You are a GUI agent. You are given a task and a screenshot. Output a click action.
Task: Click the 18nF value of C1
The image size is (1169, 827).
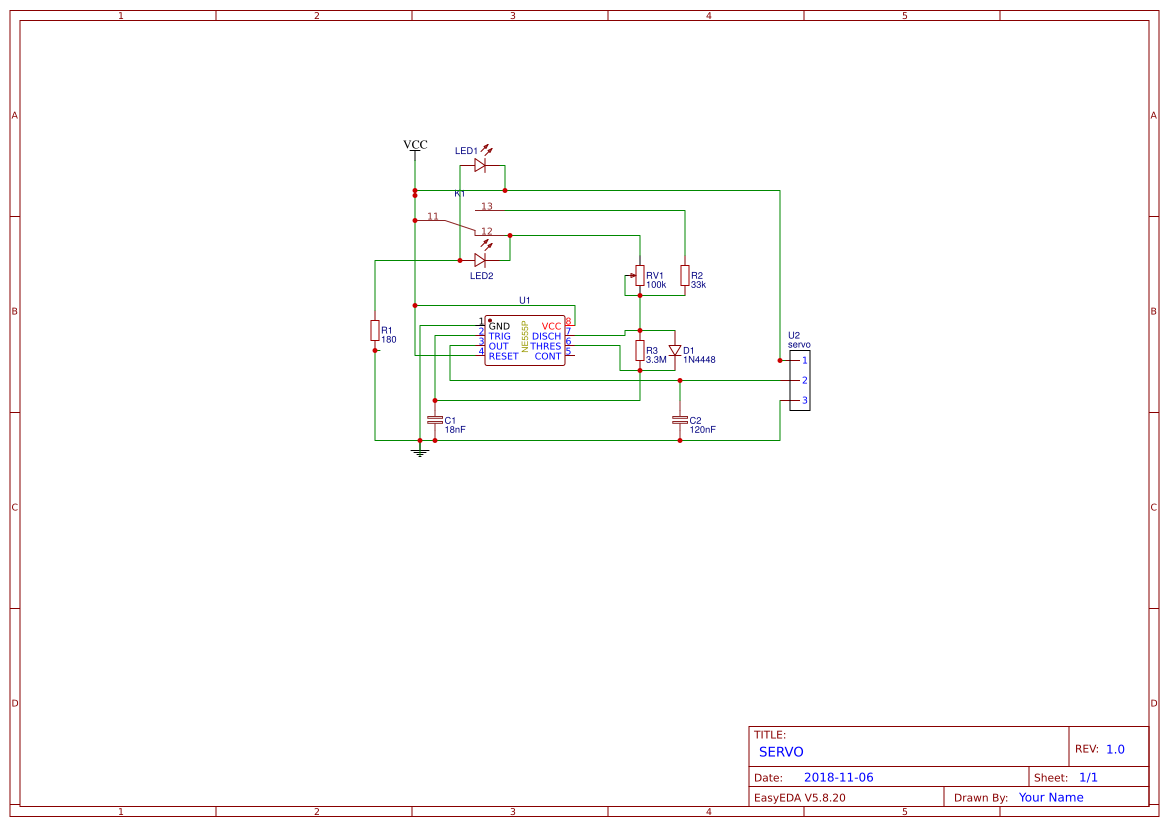coord(455,430)
